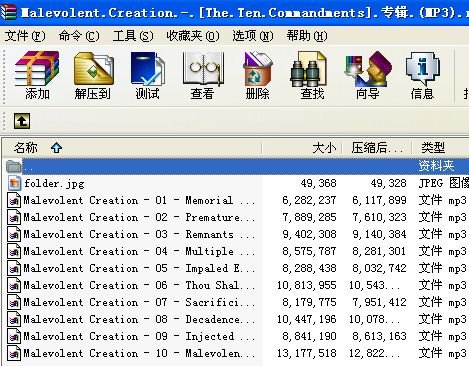Open the 收藏夹(O) menu
Screen dimensions: 469x366
tap(193, 36)
